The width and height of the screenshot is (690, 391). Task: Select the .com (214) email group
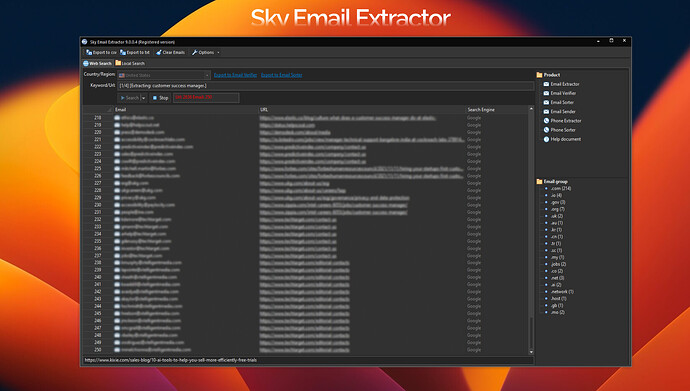click(561, 188)
